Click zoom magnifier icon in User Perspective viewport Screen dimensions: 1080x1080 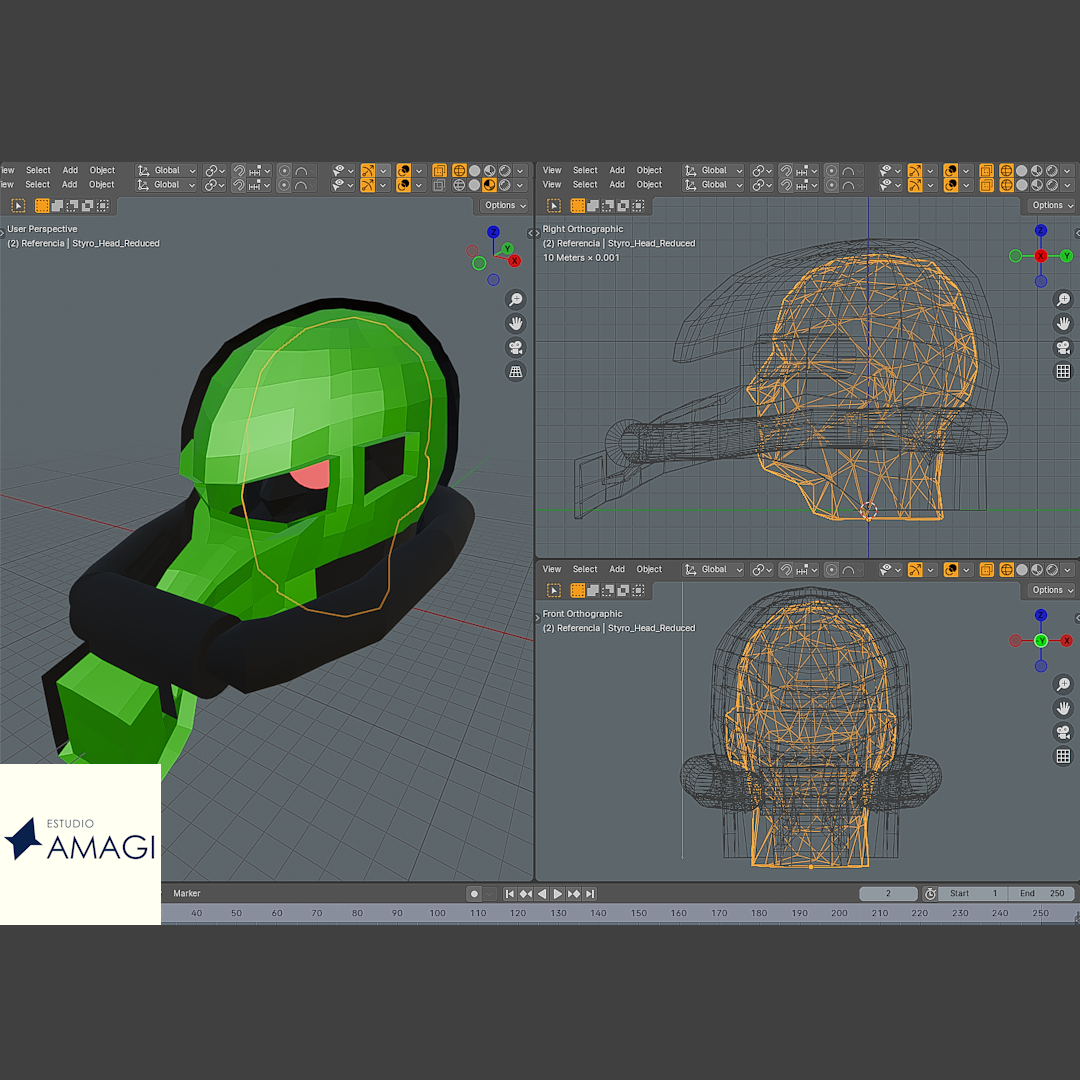[515, 300]
